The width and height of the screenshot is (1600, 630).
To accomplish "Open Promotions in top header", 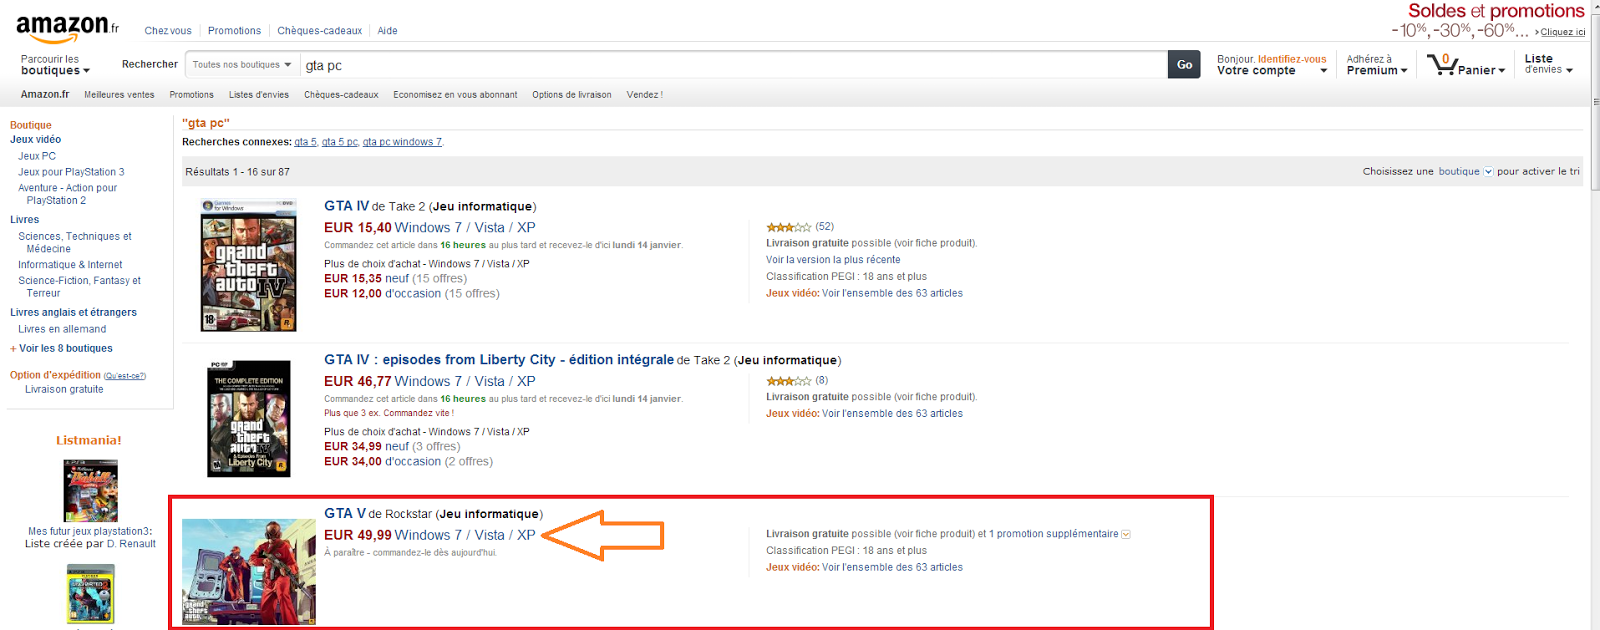I will tap(234, 31).
